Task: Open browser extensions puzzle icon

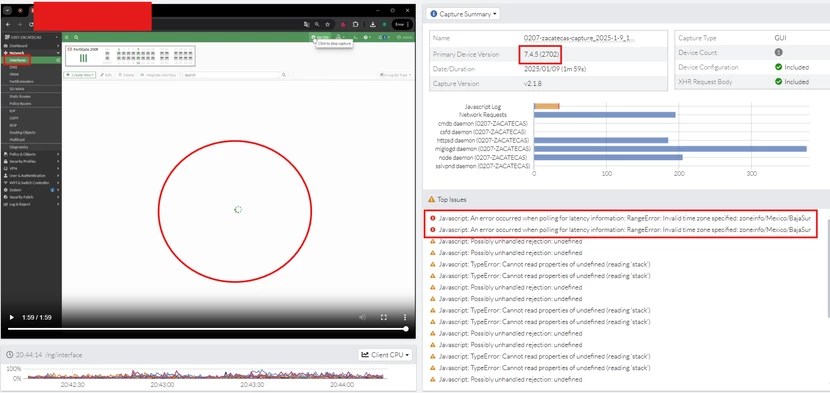Action: point(356,24)
